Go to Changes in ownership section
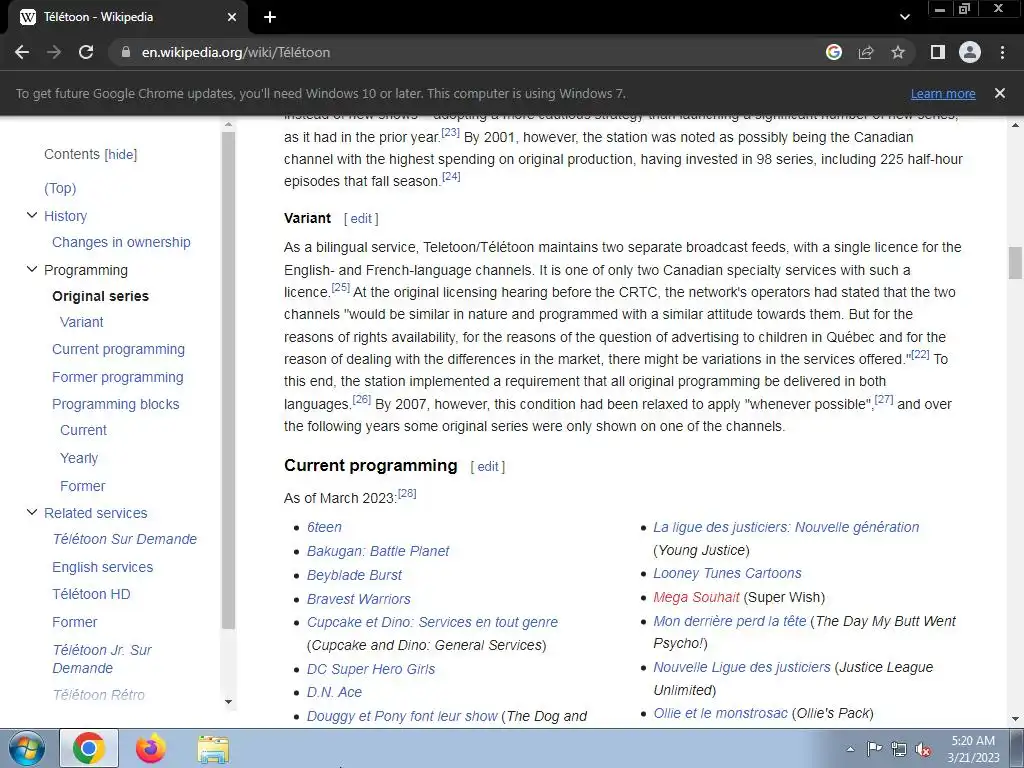Image resolution: width=1024 pixels, height=768 pixels. (121, 242)
